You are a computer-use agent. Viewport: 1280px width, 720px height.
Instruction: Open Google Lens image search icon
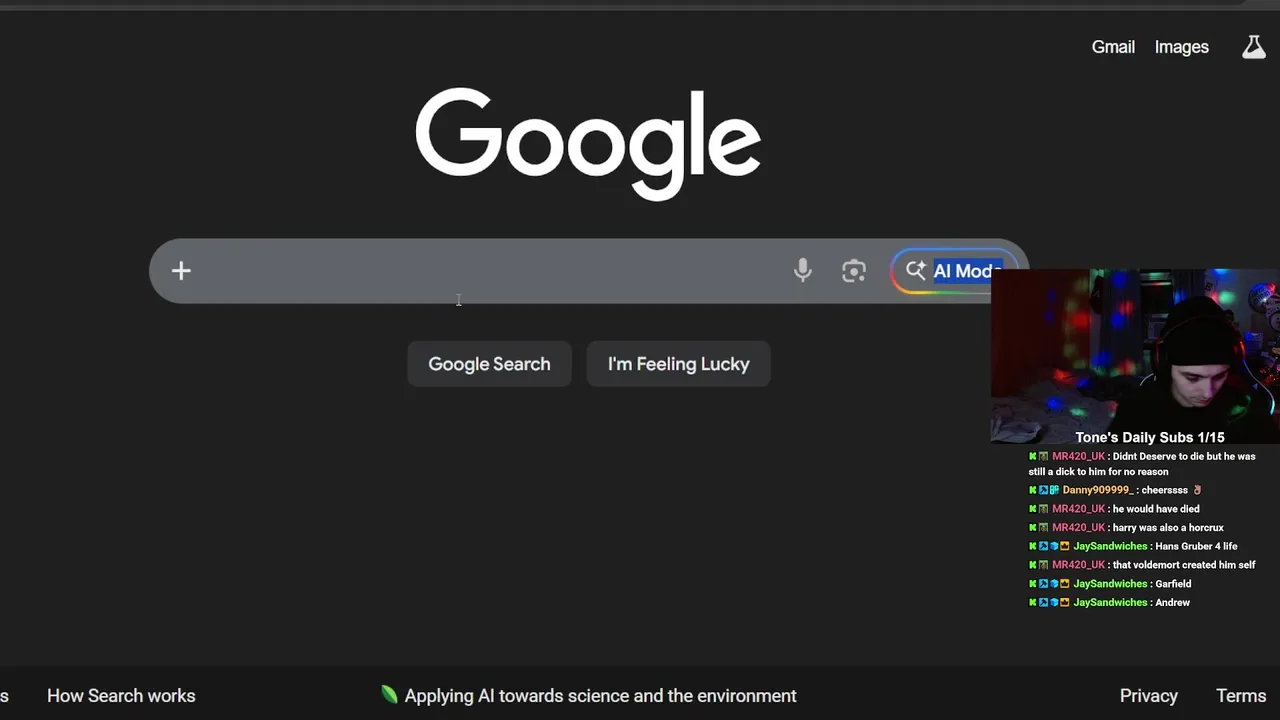pos(854,271)
